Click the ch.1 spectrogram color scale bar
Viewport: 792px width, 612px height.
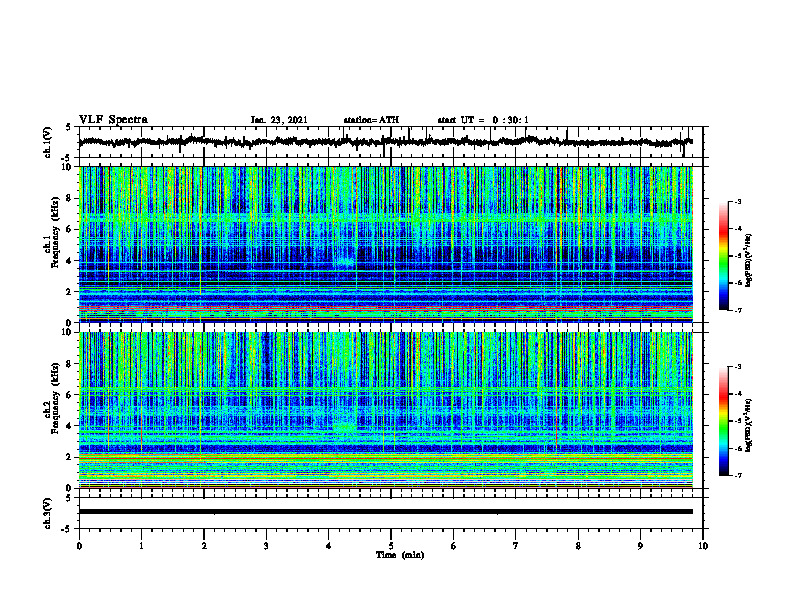coord(723,256)
